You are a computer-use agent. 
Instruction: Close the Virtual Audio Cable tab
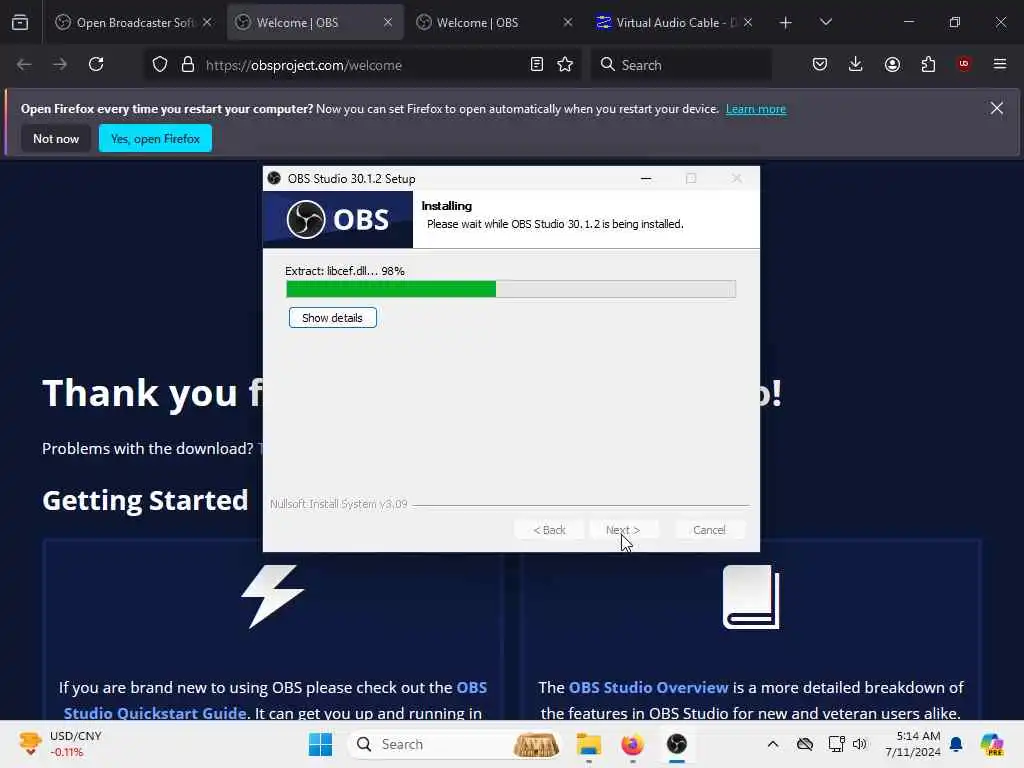click(x=748, y=22)
